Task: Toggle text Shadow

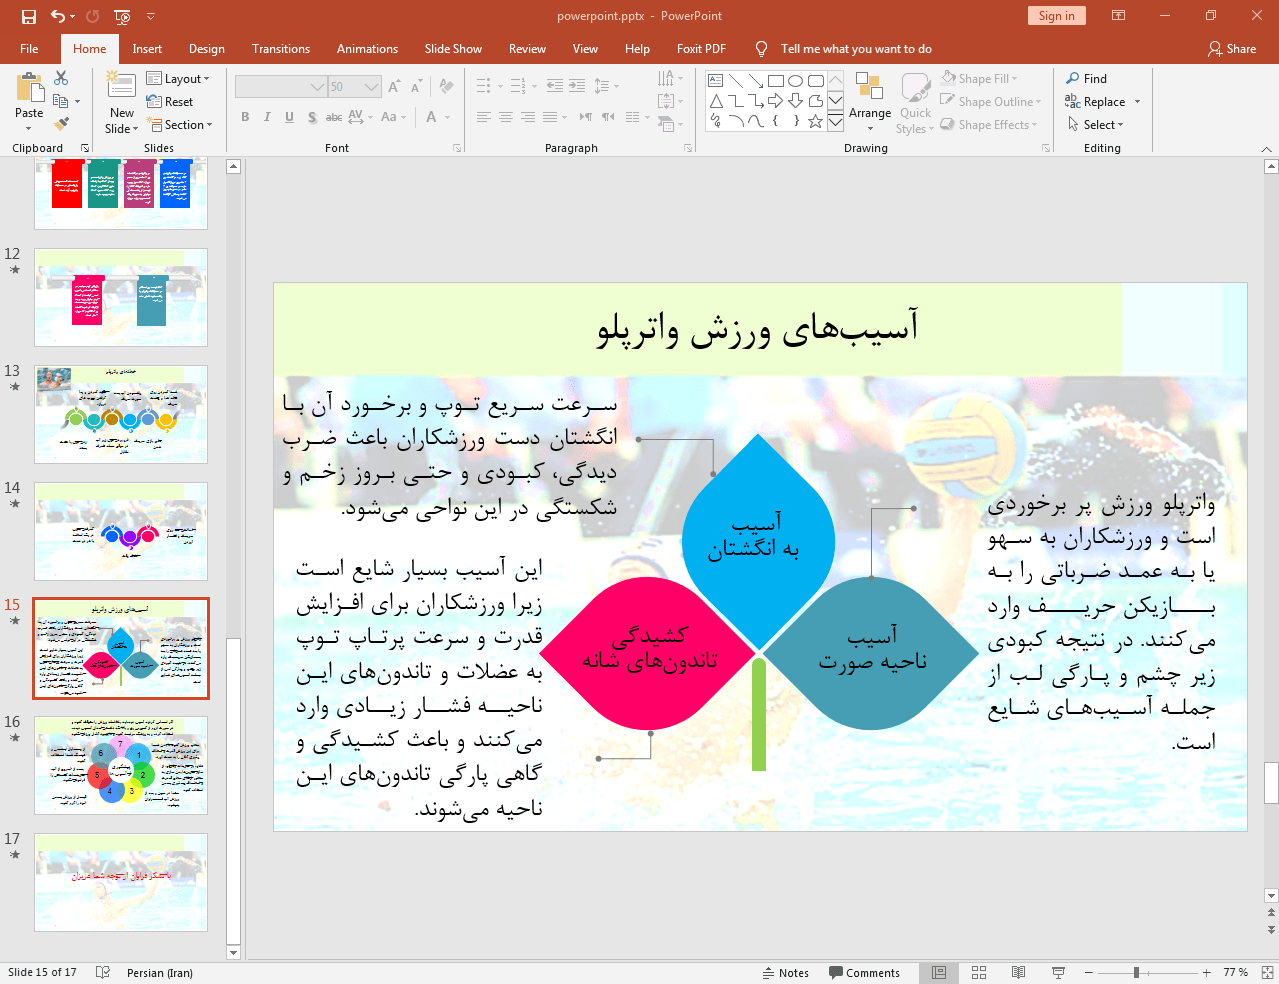Action: 312,117
